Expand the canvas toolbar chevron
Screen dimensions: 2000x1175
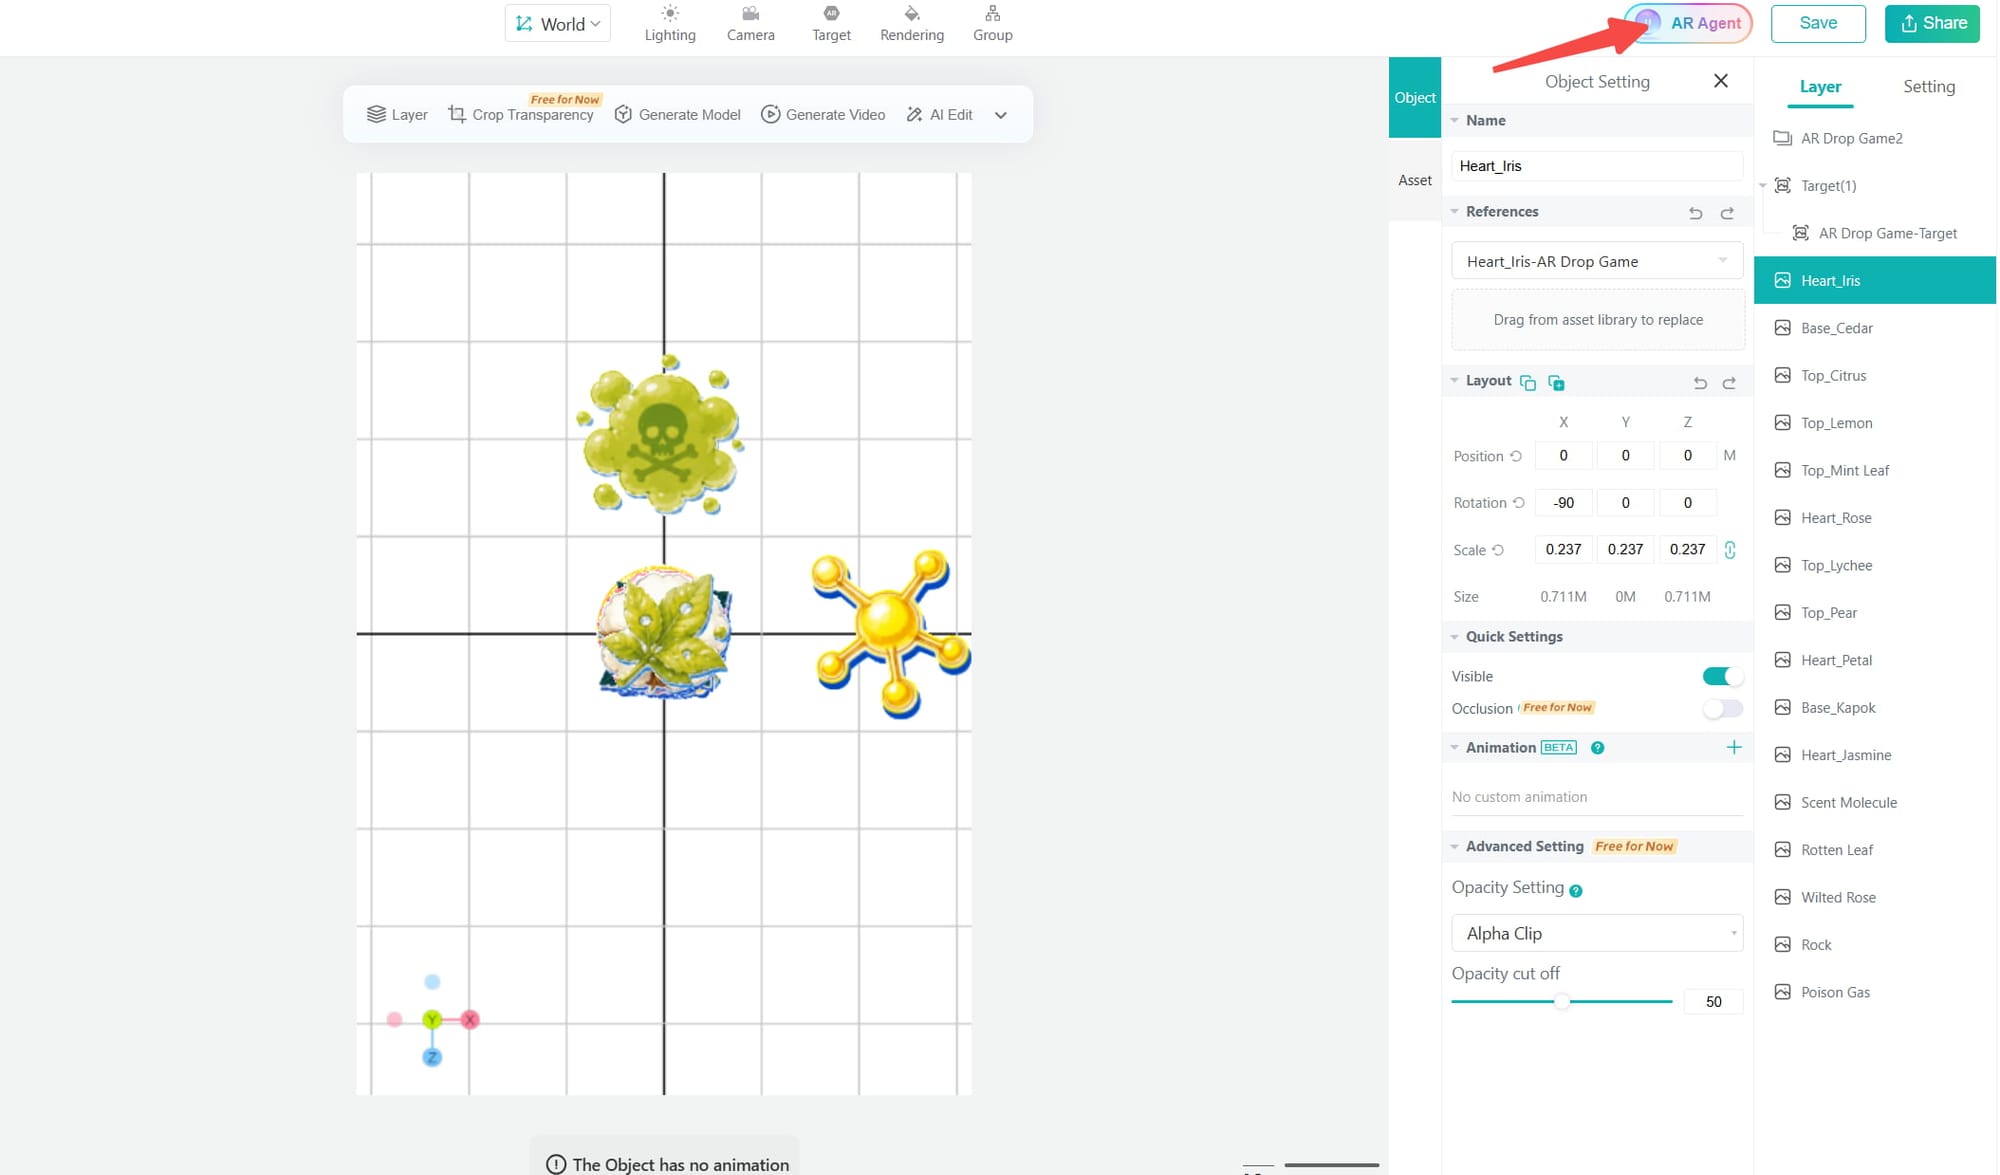pos(1001,115)
